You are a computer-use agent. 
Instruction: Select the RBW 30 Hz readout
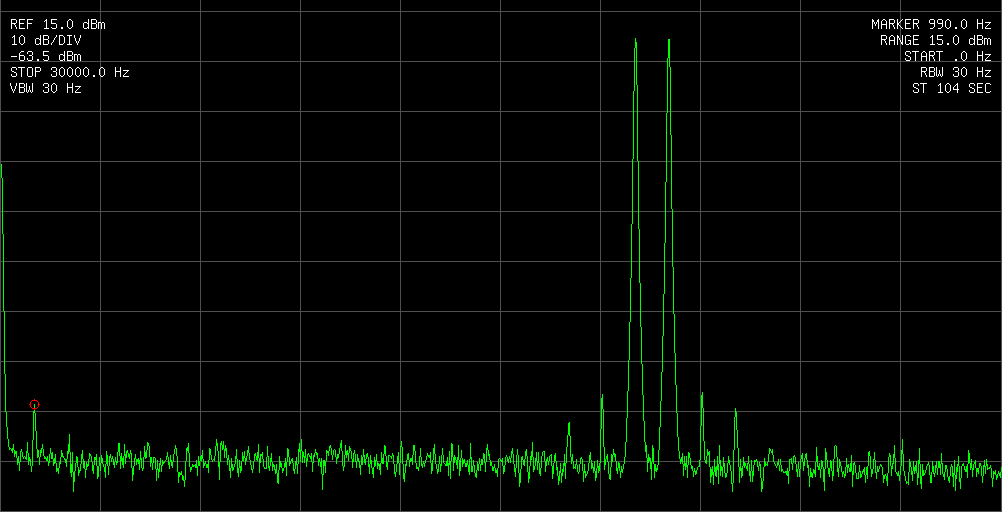956,73
